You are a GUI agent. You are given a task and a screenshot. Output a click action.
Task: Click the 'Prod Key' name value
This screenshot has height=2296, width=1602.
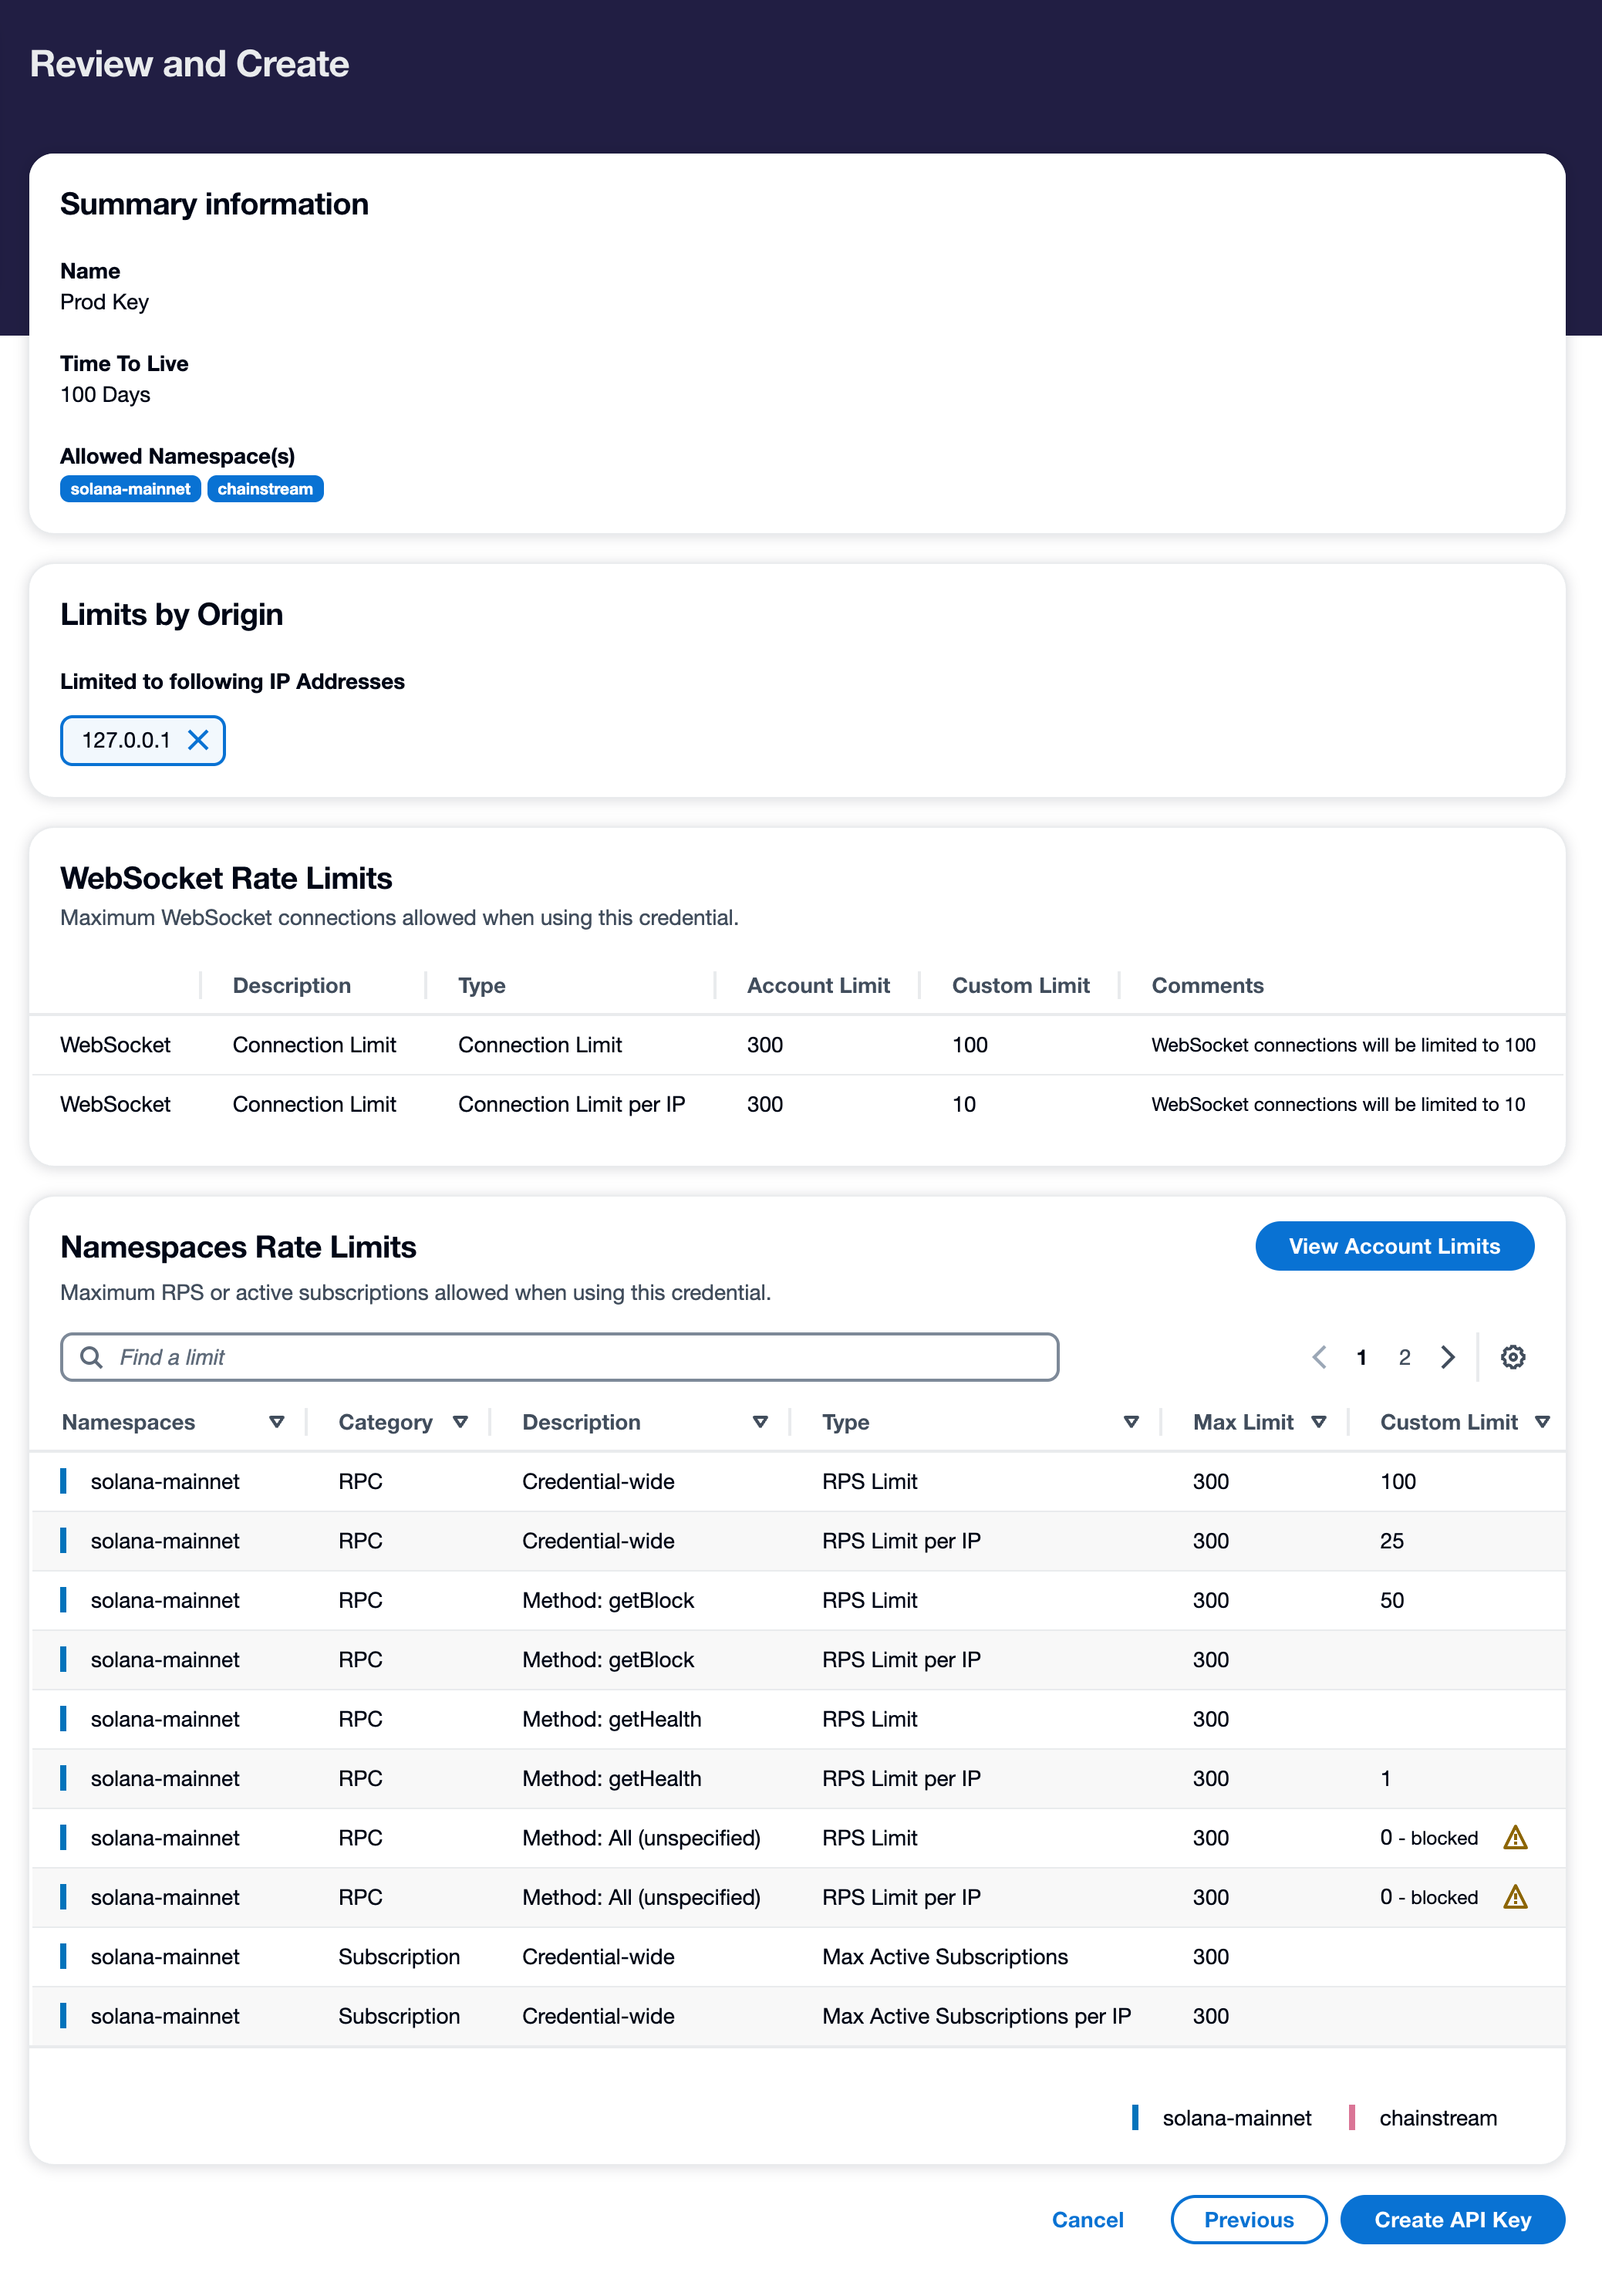point(104,302)
